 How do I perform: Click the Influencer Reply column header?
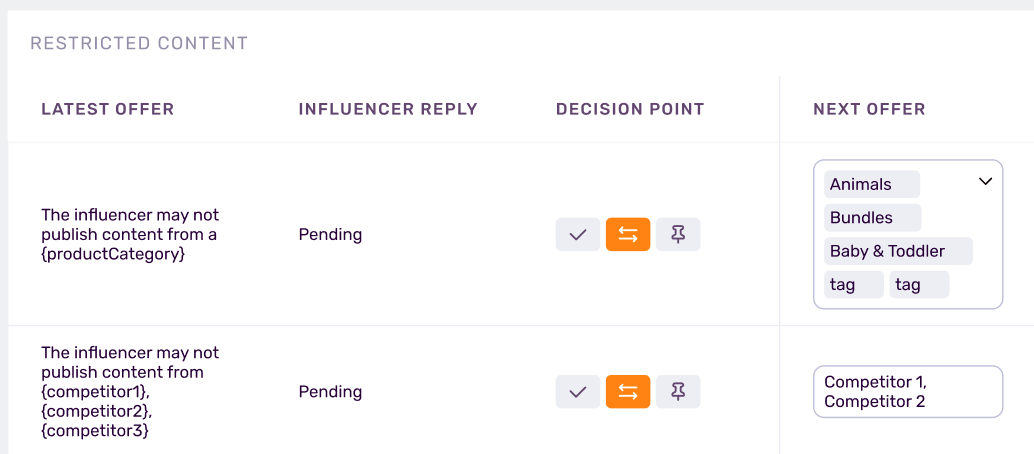tap(388, 109)
